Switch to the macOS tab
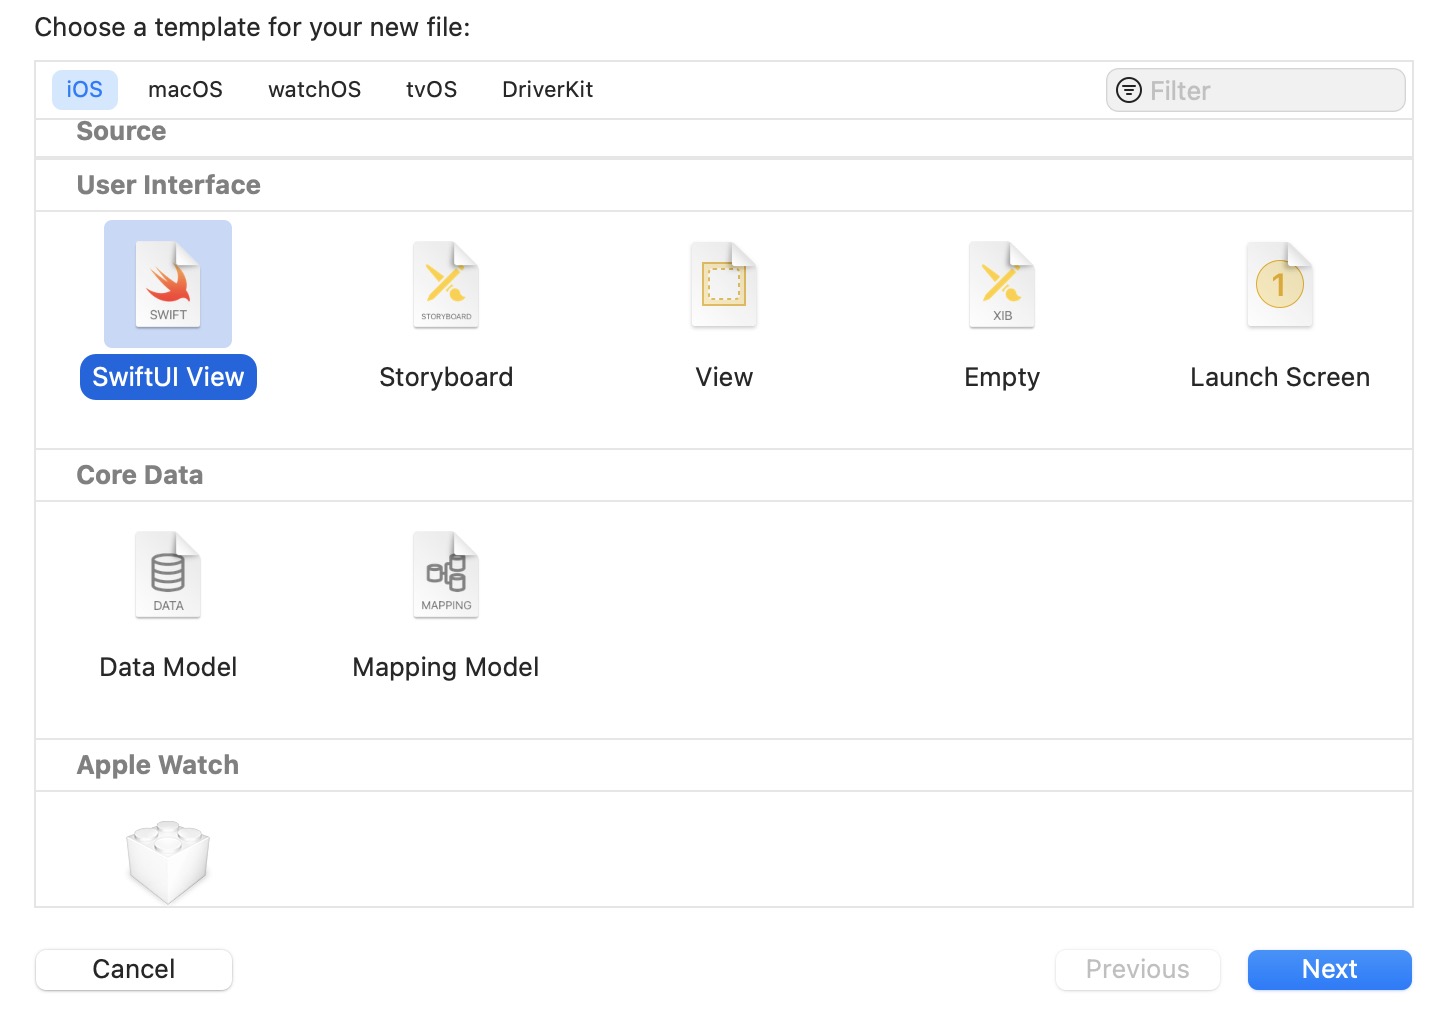This screenshot has width=1448, height=1022. (185, 90)
